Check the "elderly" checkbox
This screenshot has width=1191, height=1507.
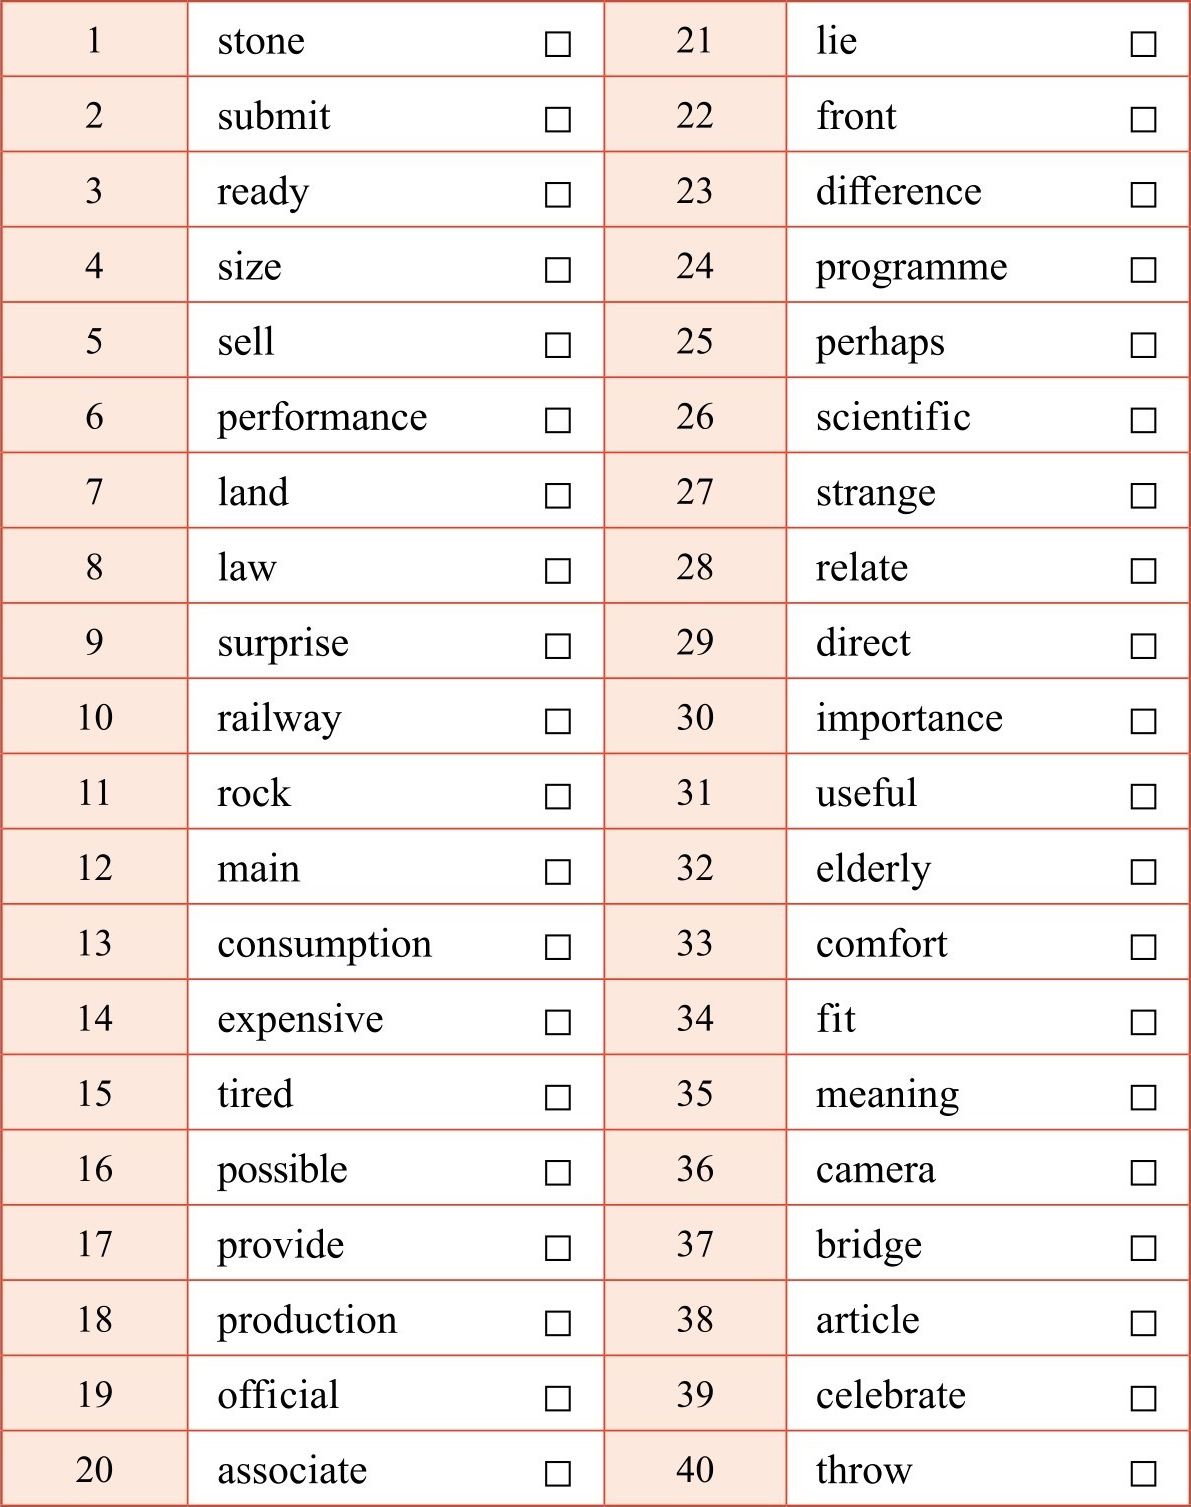tap(1143, 872)
